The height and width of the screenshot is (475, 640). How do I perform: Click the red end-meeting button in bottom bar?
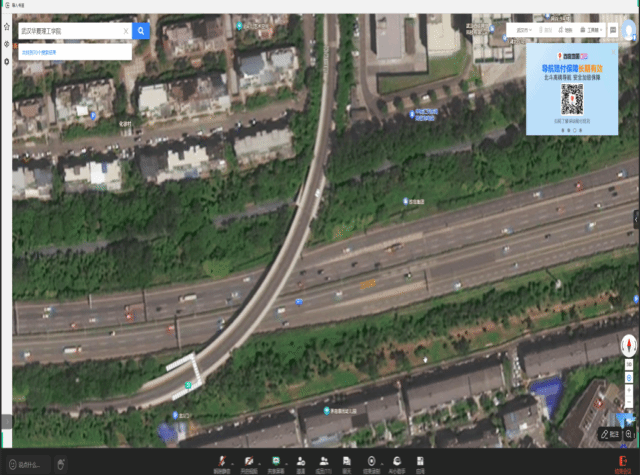click(x=620, y=465)
